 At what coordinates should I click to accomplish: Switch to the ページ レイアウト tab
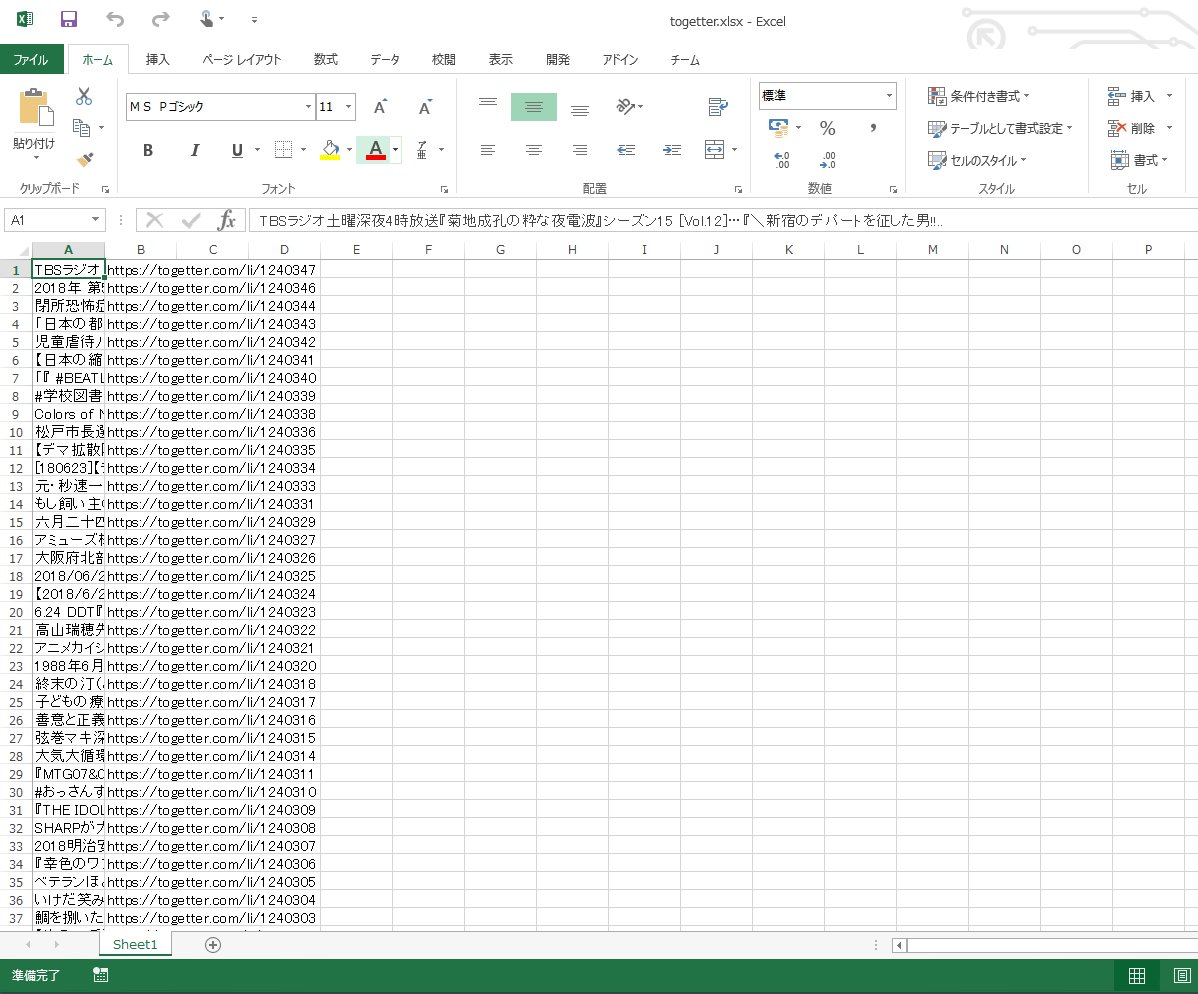241,60
